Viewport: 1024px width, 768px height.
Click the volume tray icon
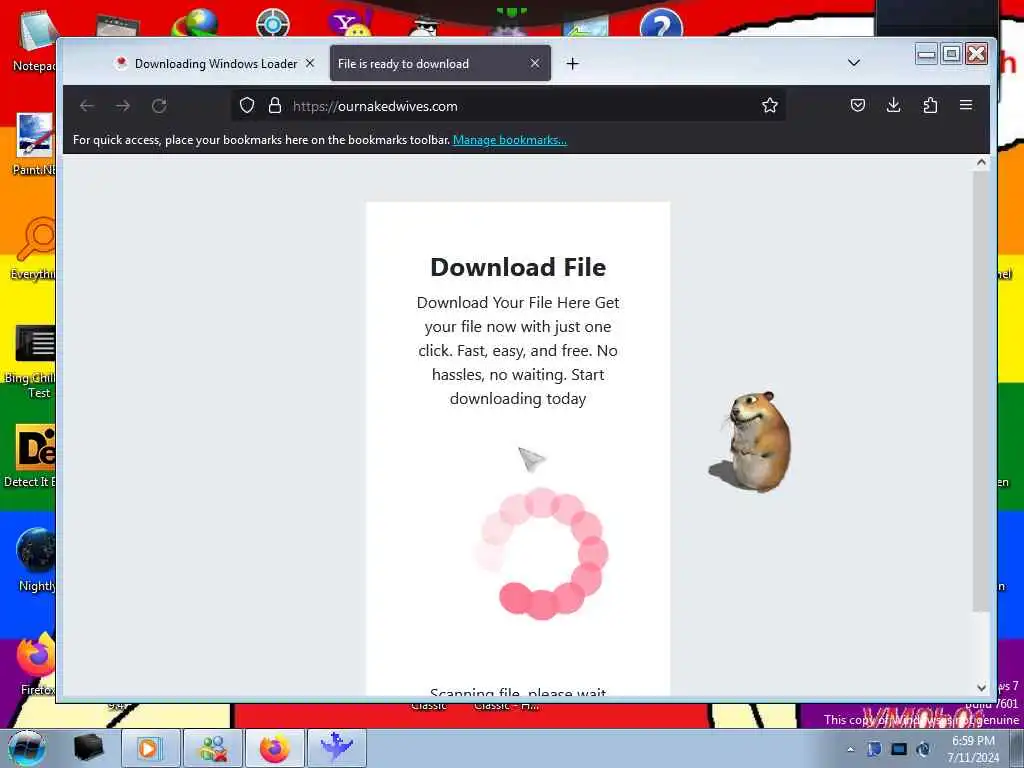click(923, 749)
